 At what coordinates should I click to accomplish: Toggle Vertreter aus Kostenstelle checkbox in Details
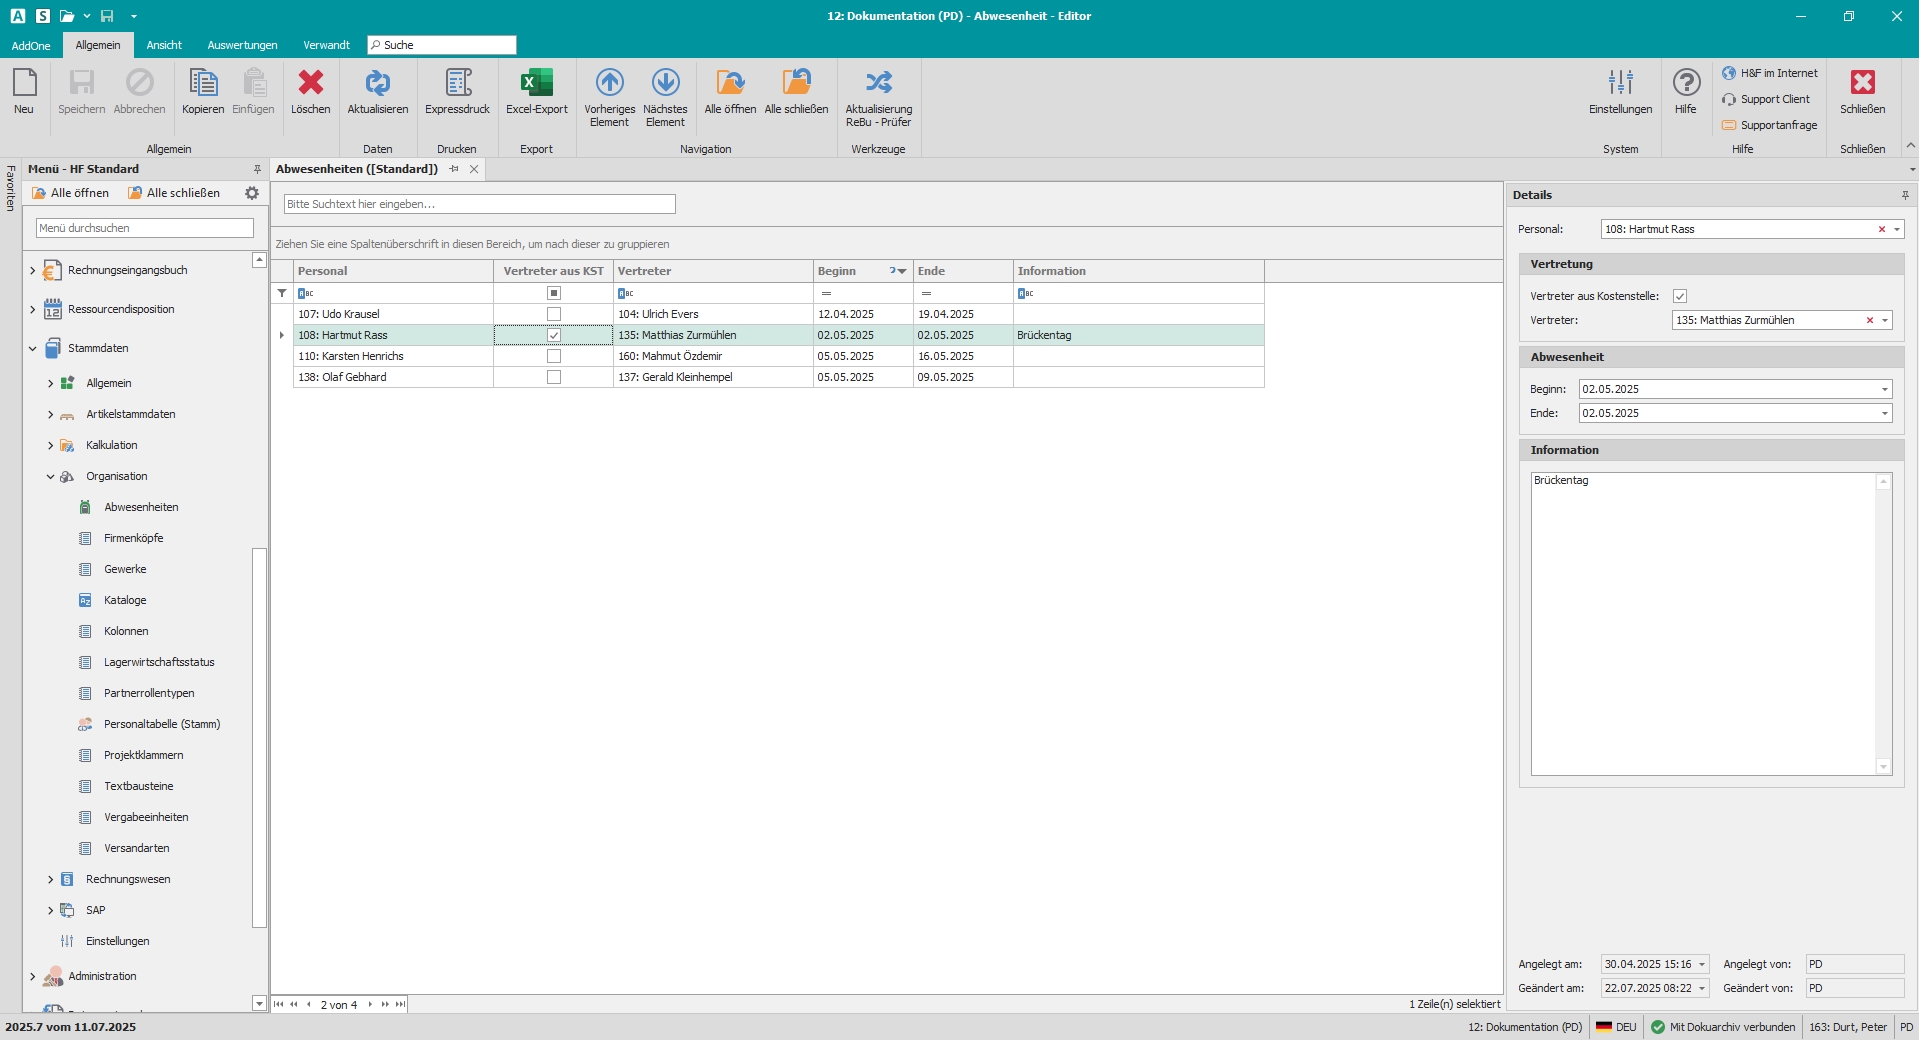pos(1680,296)
